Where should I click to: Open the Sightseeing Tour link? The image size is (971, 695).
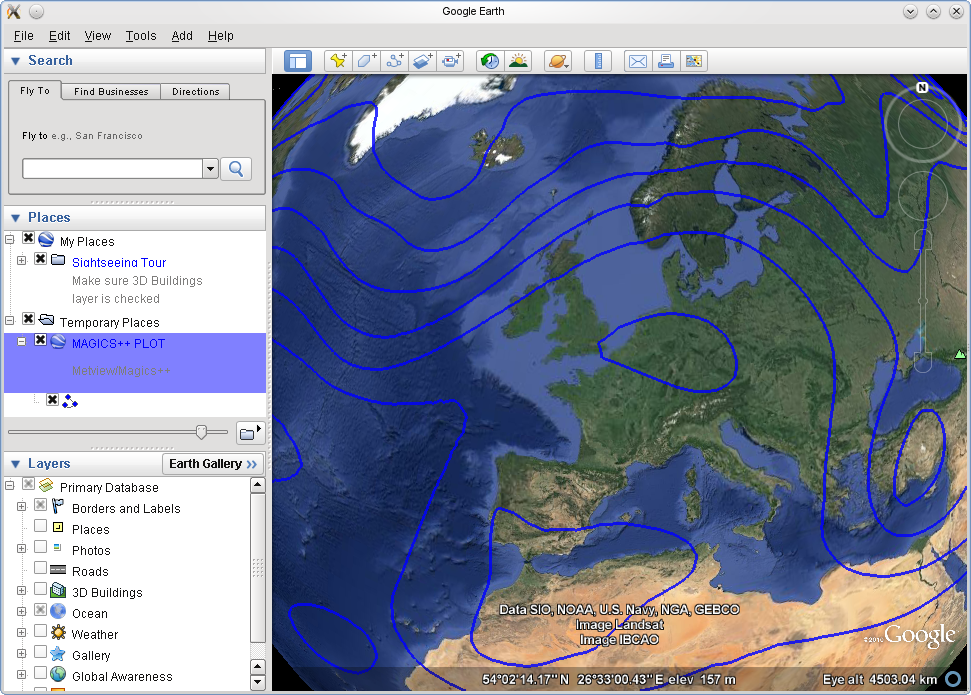[119, 263]
